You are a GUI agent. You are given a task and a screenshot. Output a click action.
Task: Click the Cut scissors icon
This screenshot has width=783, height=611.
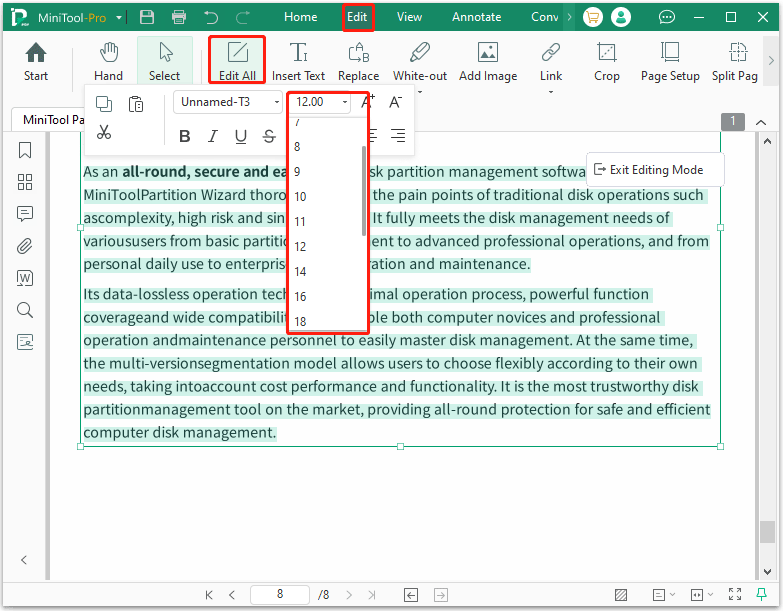point(104,132)
